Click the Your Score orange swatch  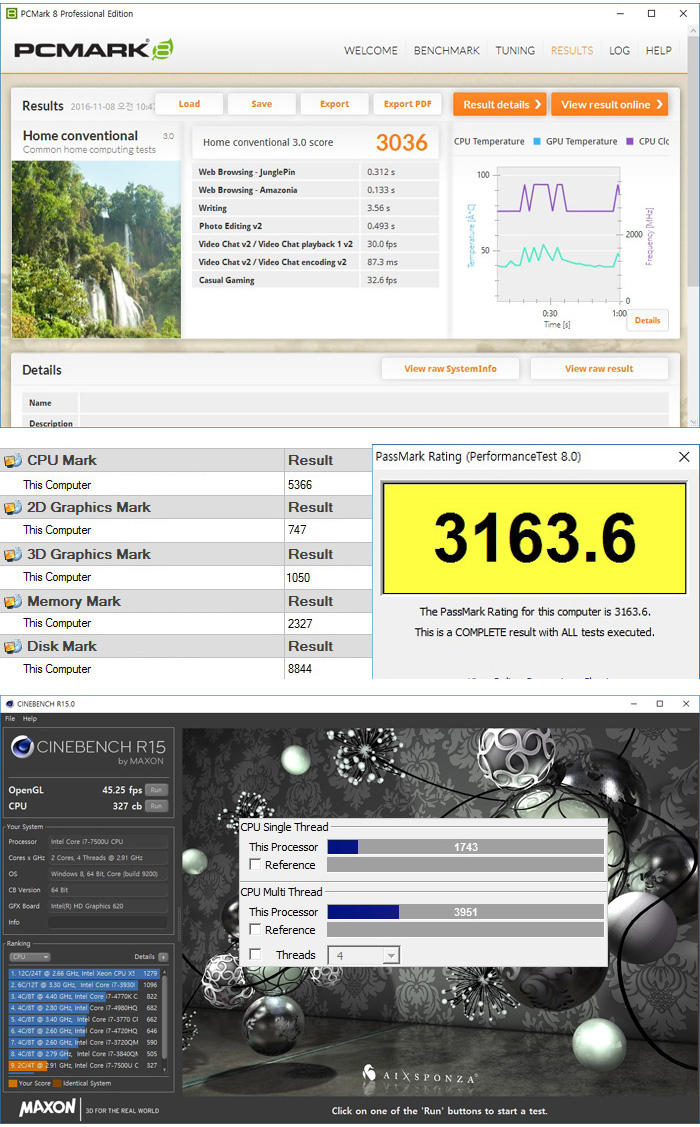[x=13, y=1083]
